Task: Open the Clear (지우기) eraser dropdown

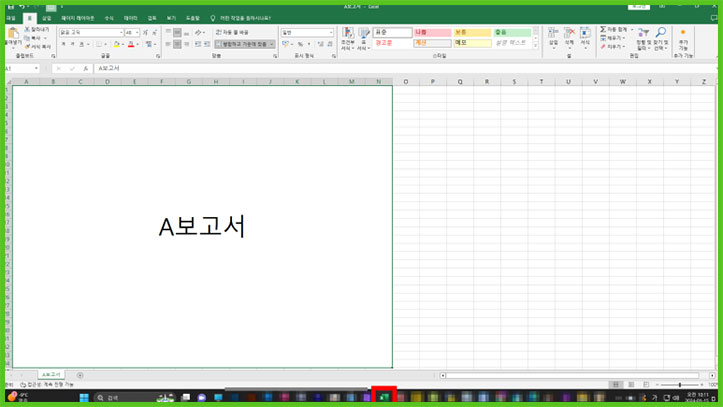Action: tap(613, 47)
